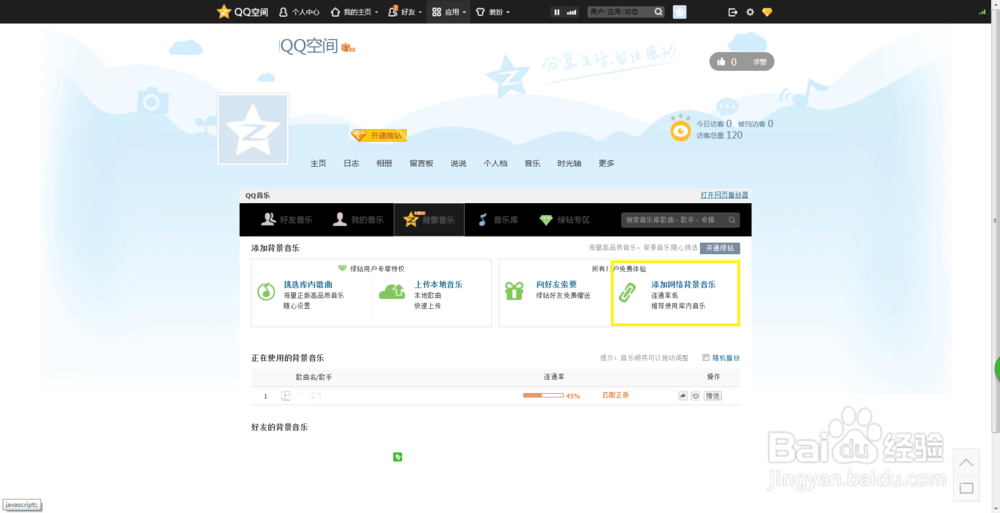Click the visitor eye icon
1000x513 pixels.
(x=680, y=130)
